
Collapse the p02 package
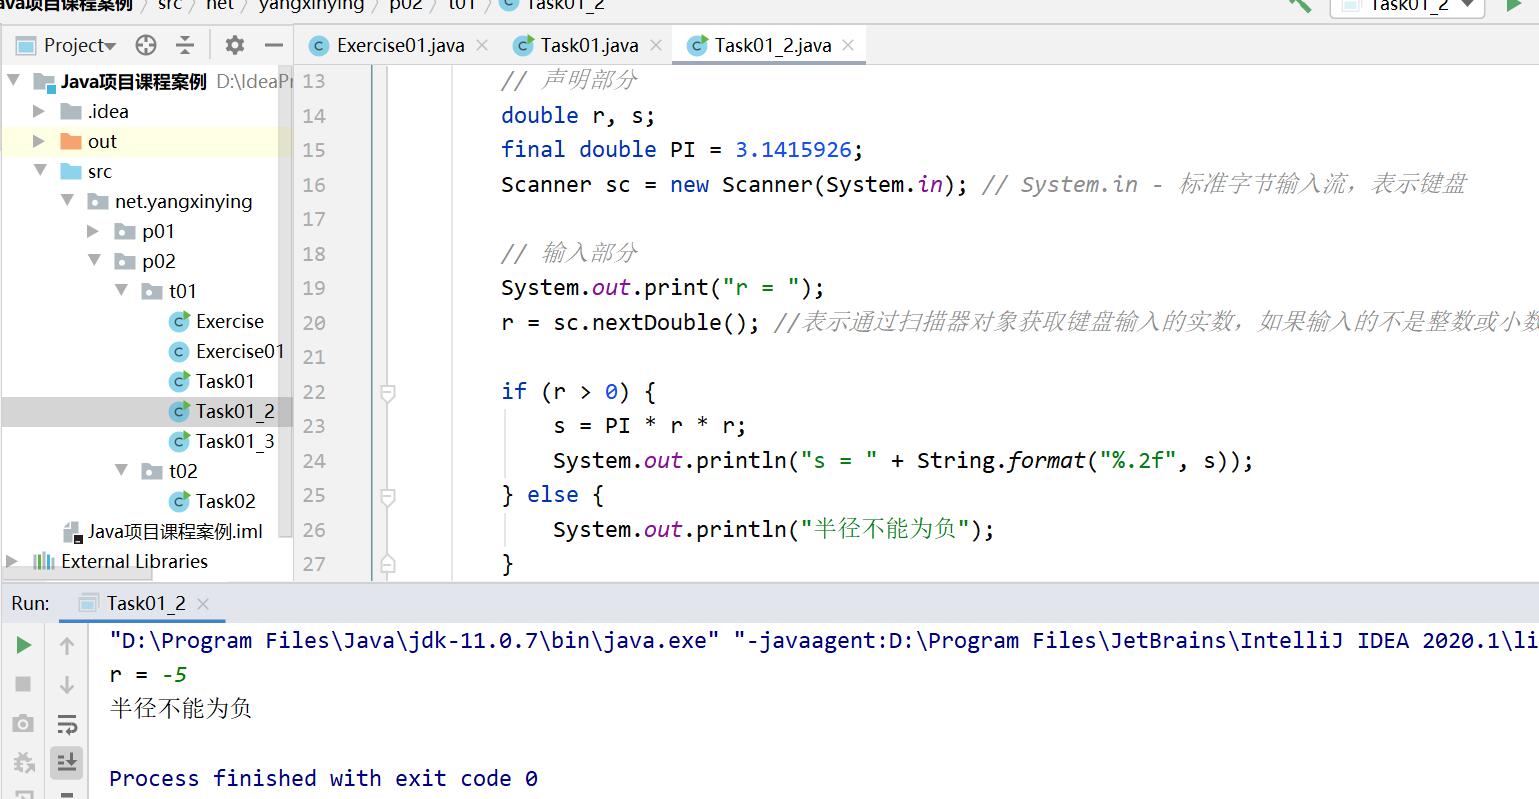point(95,261)
